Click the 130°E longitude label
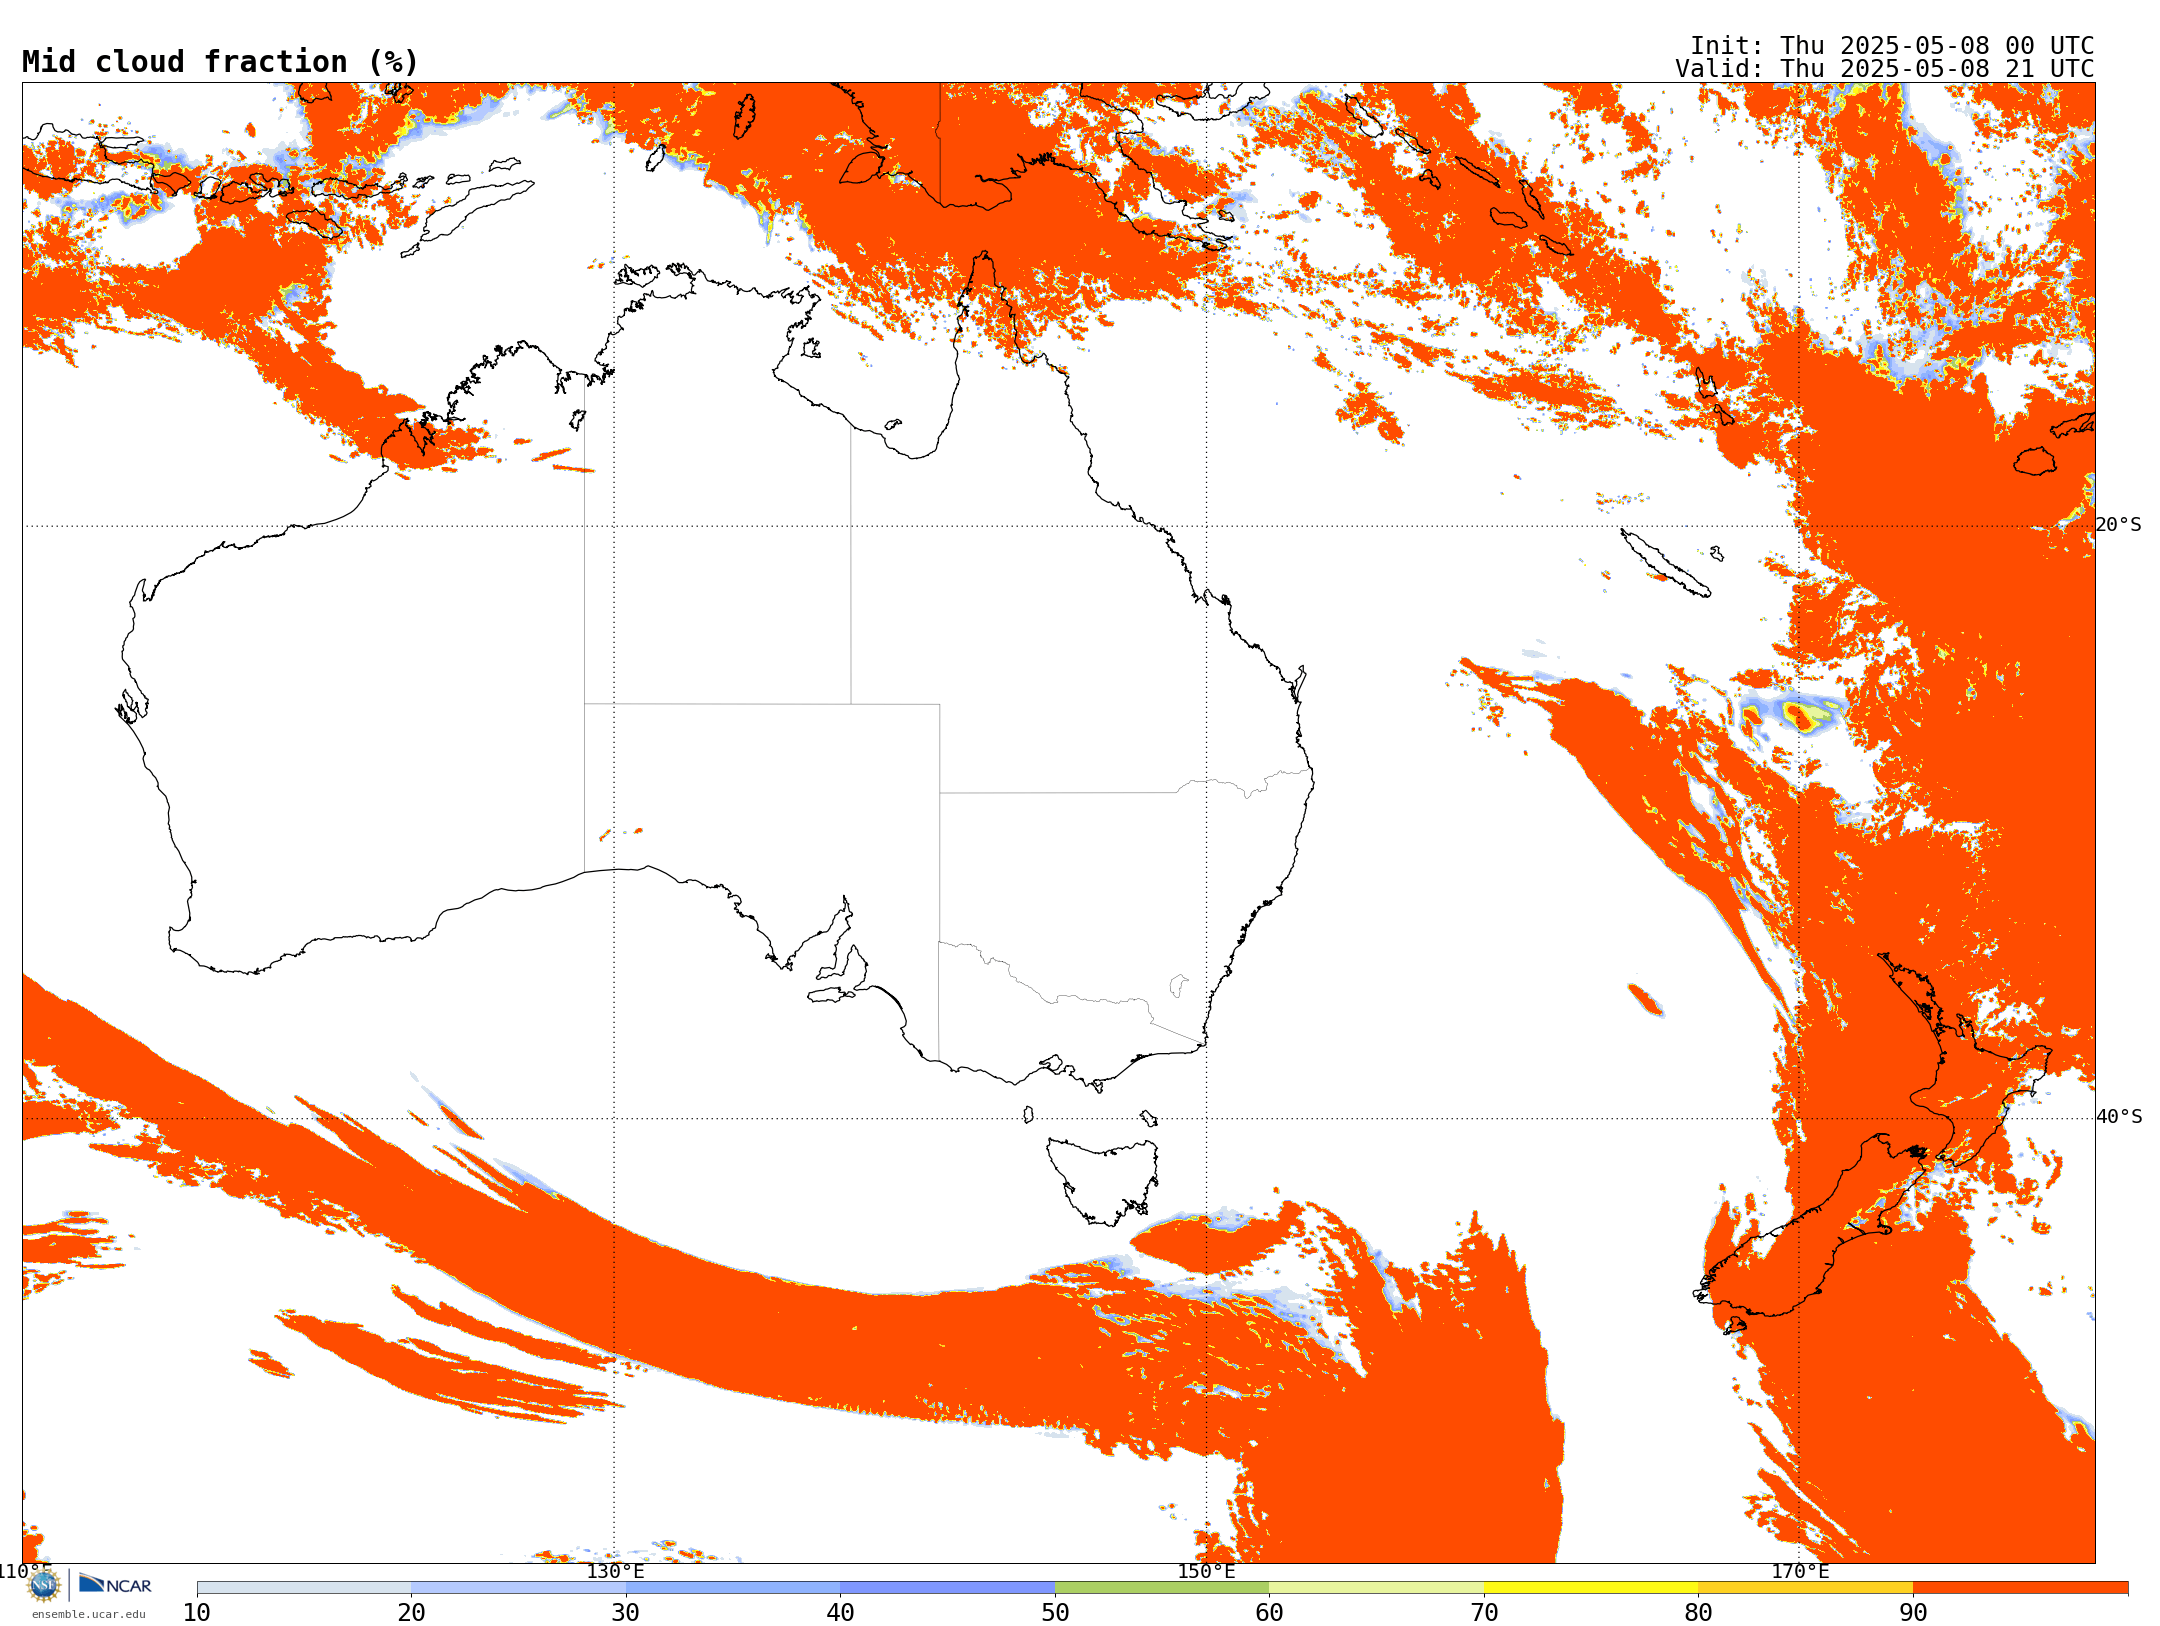 pos(615,1571)
